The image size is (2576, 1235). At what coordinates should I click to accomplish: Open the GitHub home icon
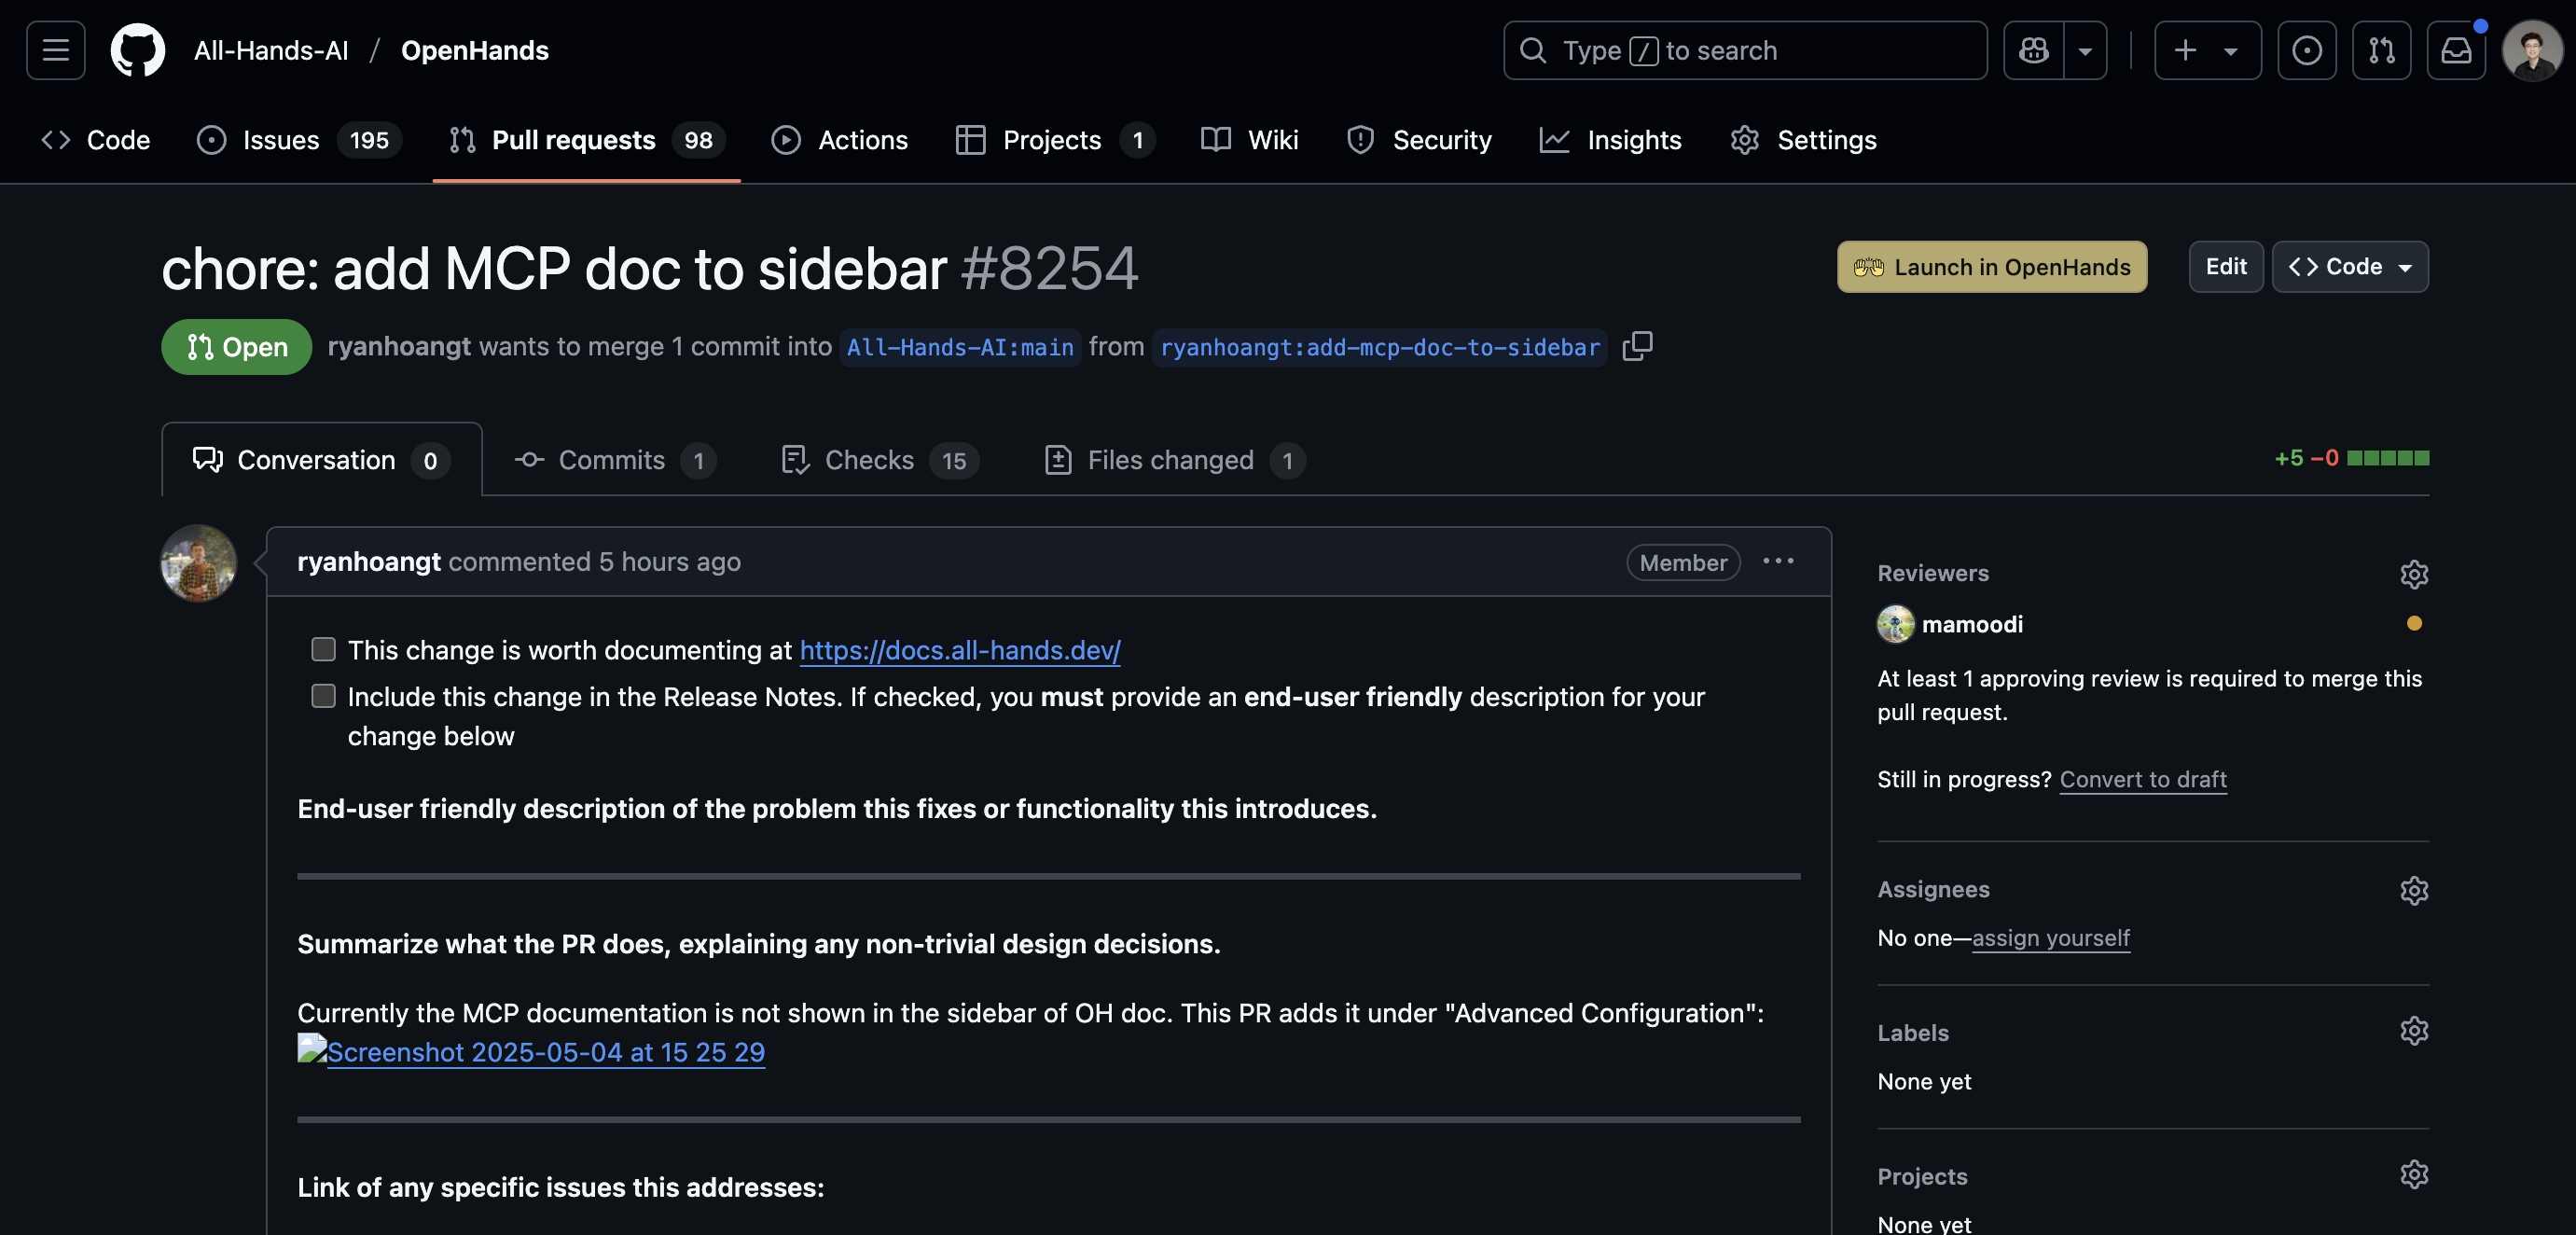click(x=137, y=50)
